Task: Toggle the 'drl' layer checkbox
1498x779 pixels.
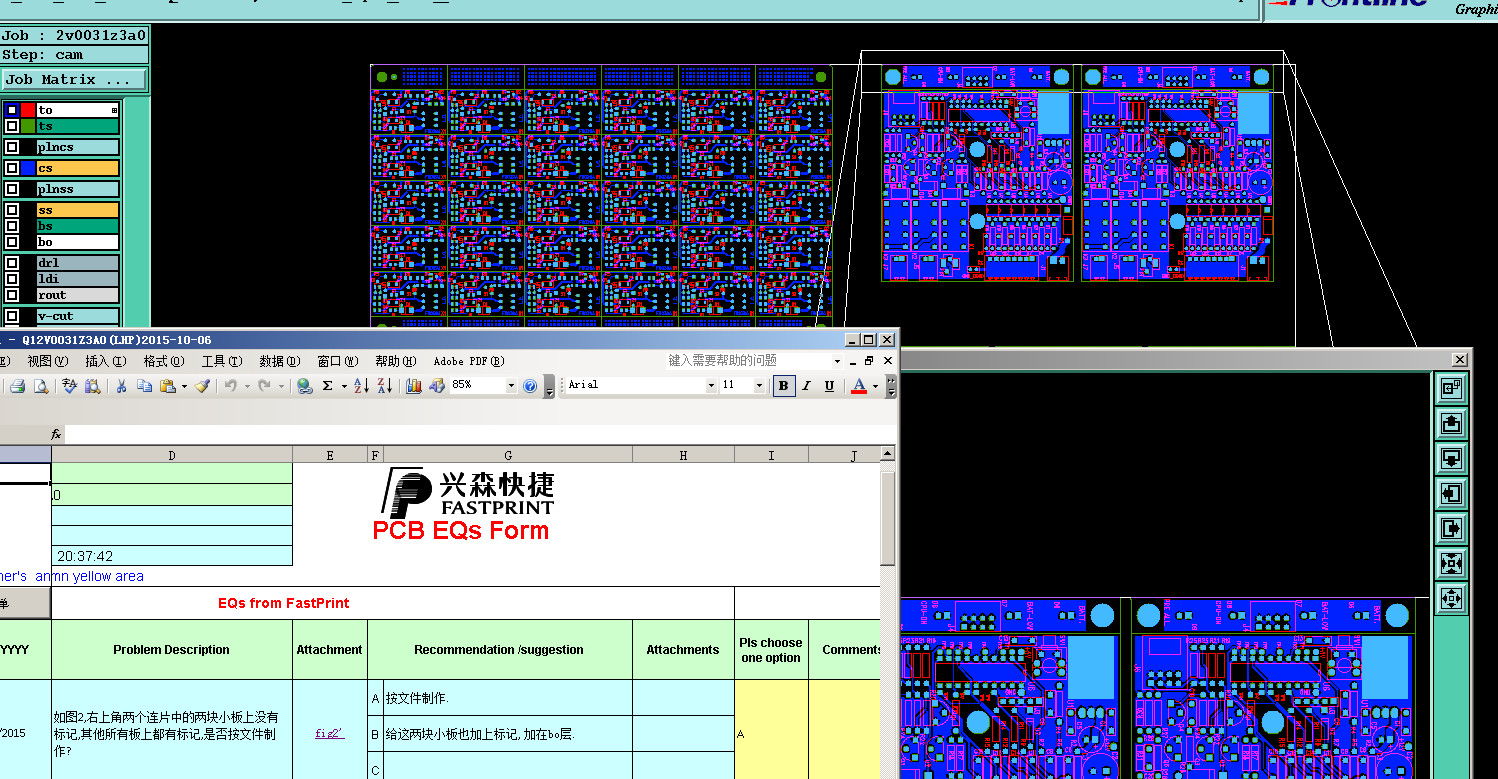Action: pyautogui.click(x=12, y=263)
